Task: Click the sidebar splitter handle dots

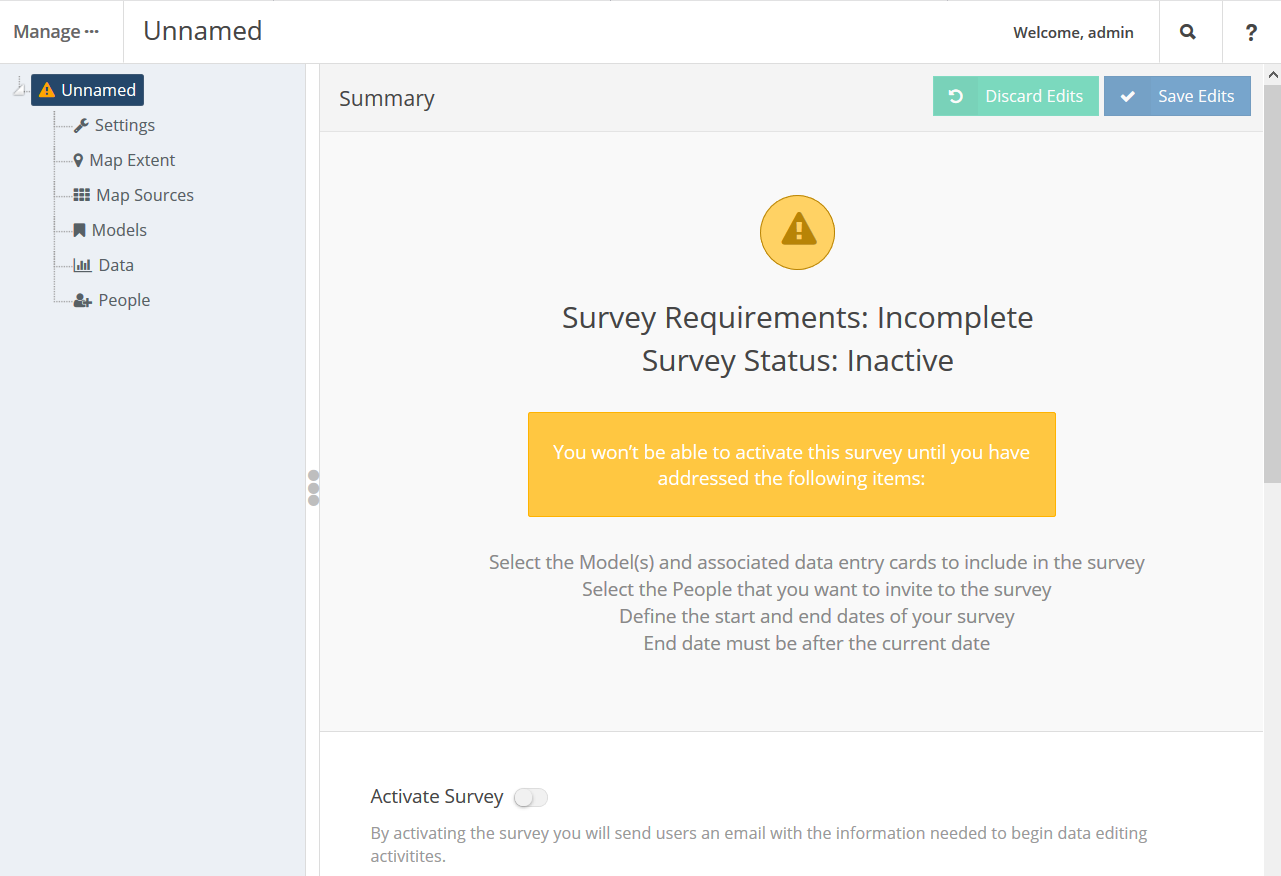Action: 313,487
